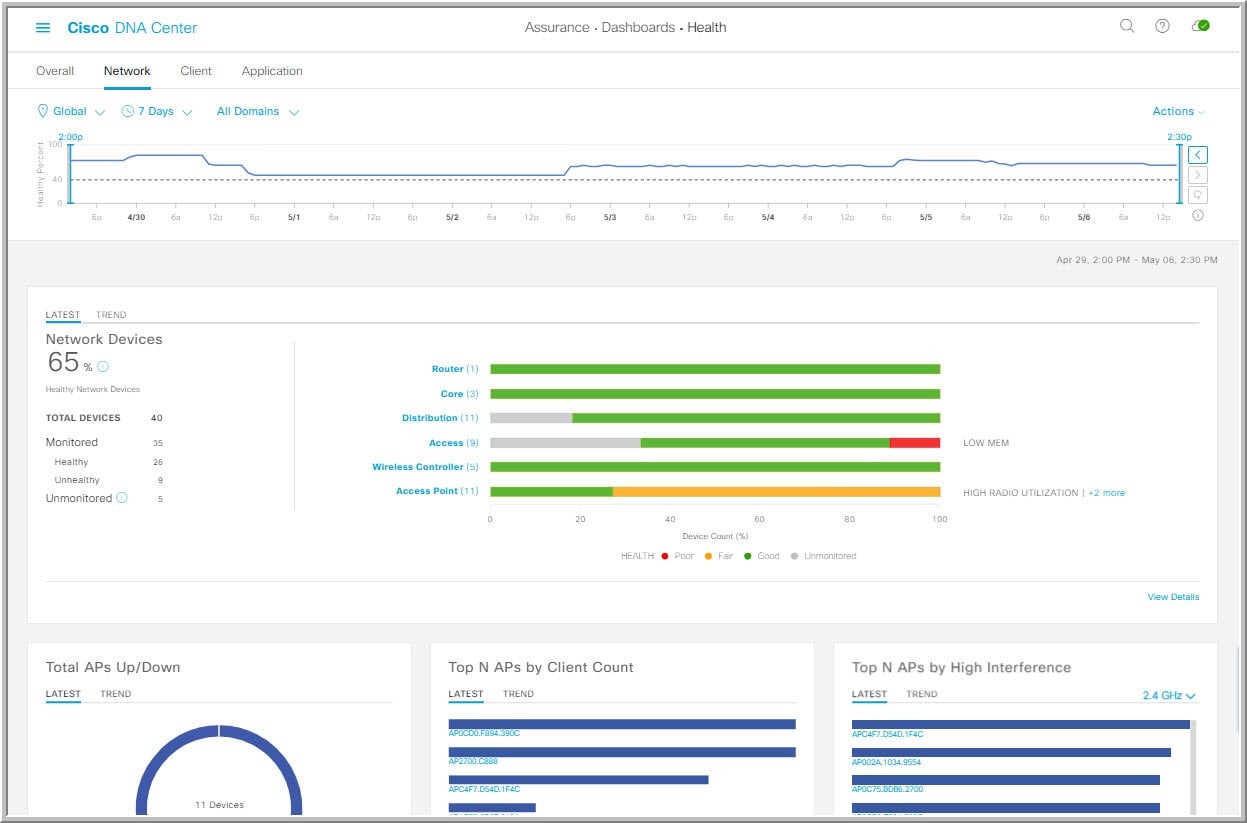The width and height of the screenshot is (1247, 823).
Task: Expand the Global location dropdown
Action: point(70,112)
